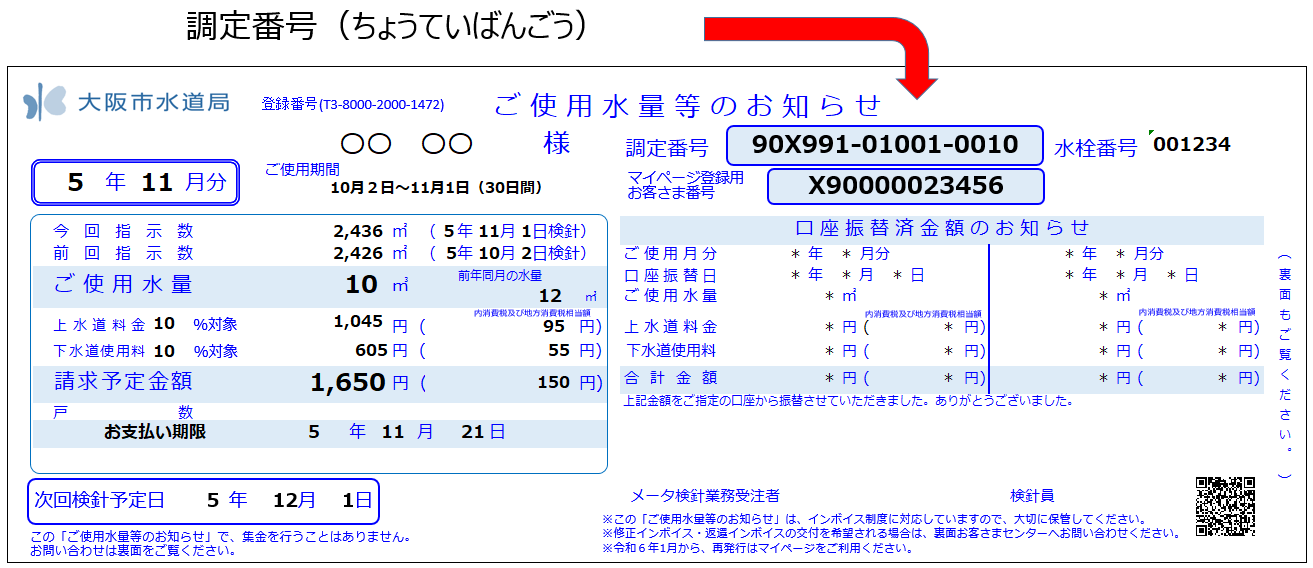Image resolution: width=1313 pixels, height=568 pixels.
Task: Select the 登録番号 T3-8000-2000-1472 text
Action: coord(352,105)
